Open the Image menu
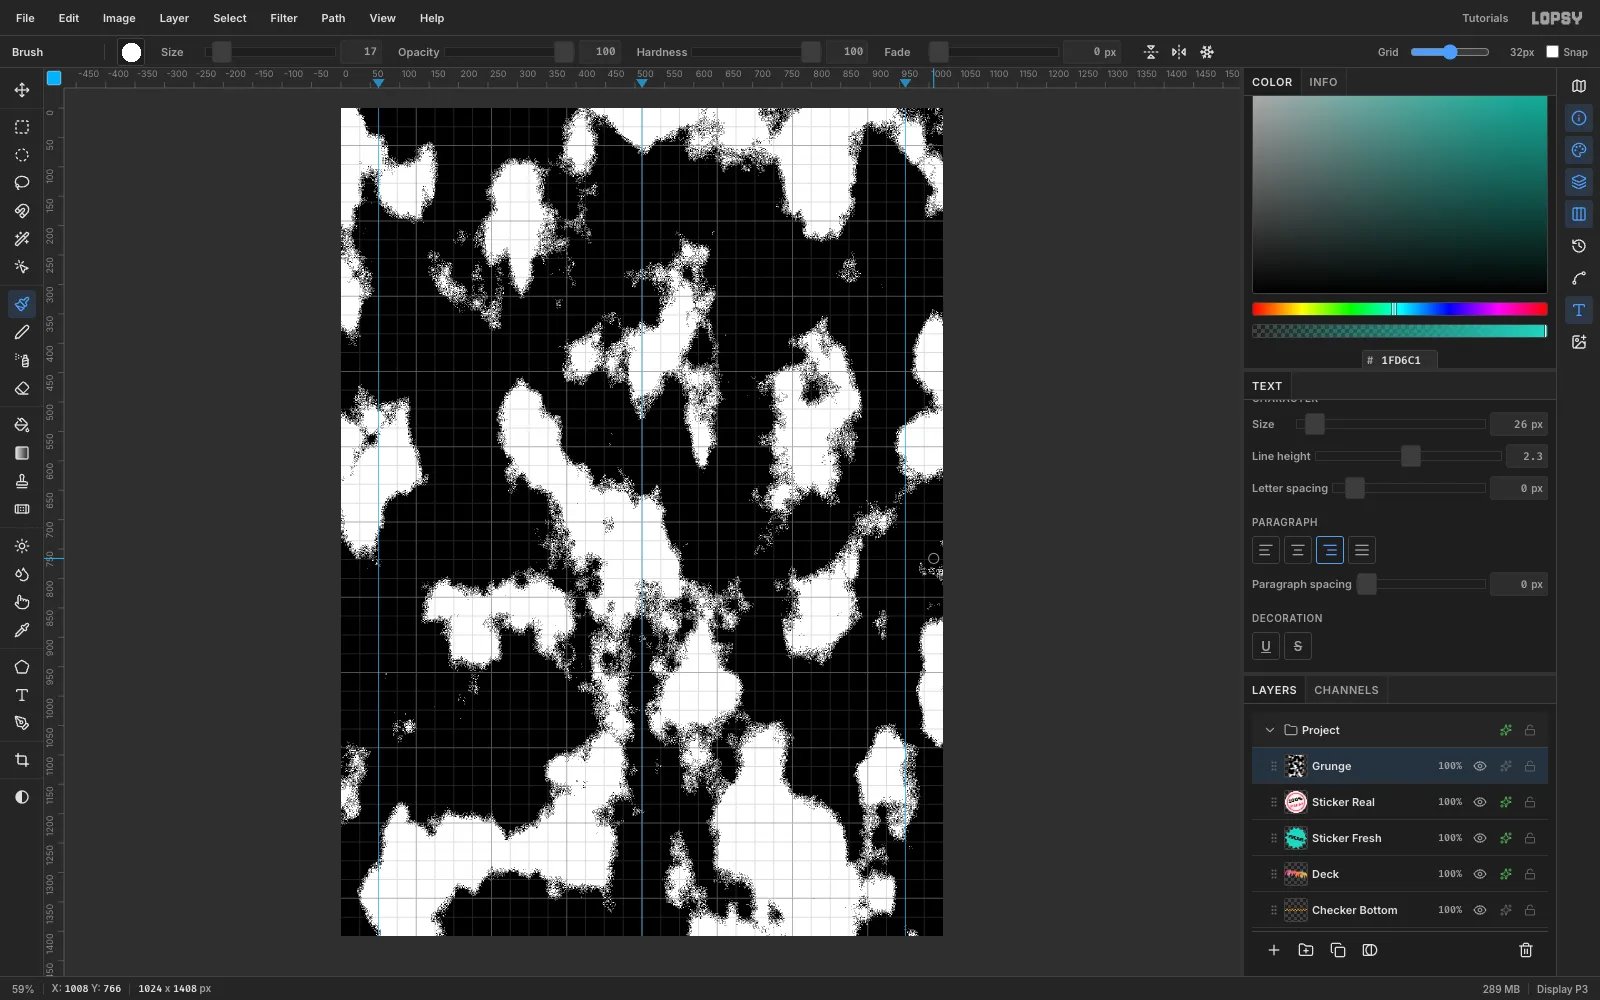 (119, 18)
